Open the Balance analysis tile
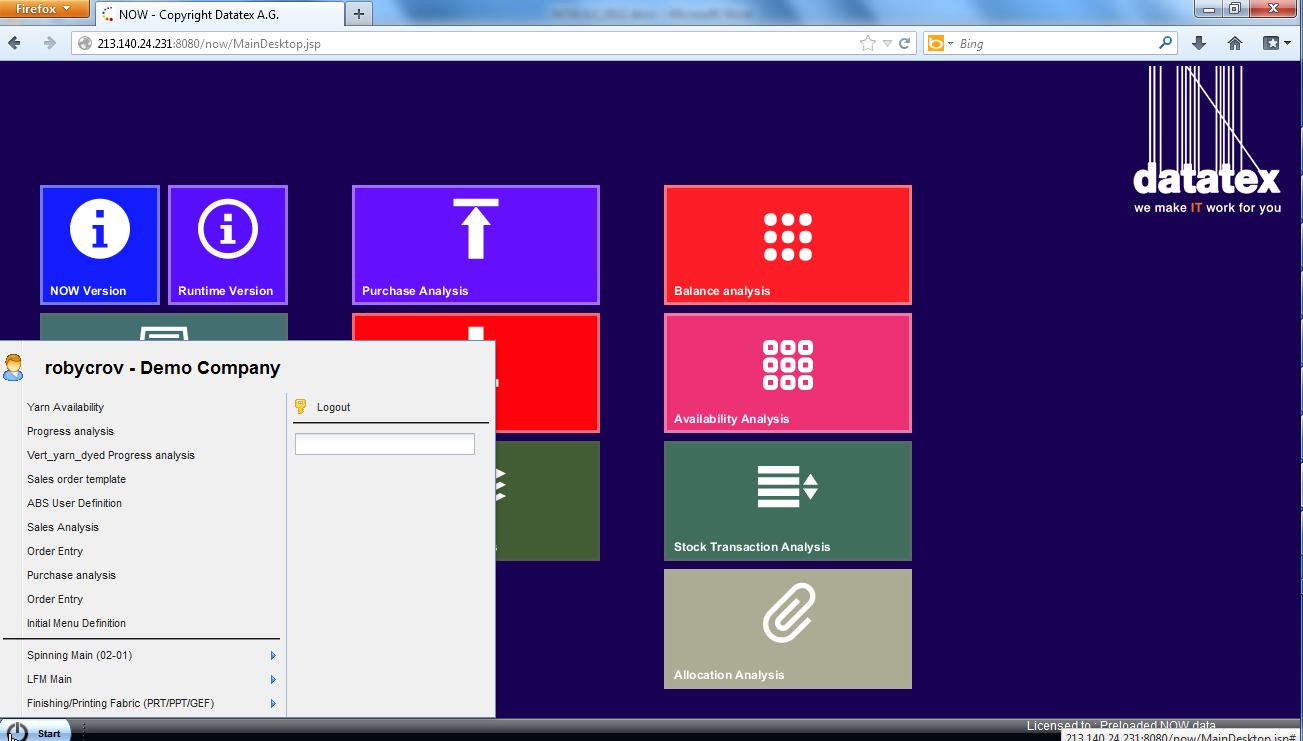Screen dimensions: 1303x741 click(787, 244)
